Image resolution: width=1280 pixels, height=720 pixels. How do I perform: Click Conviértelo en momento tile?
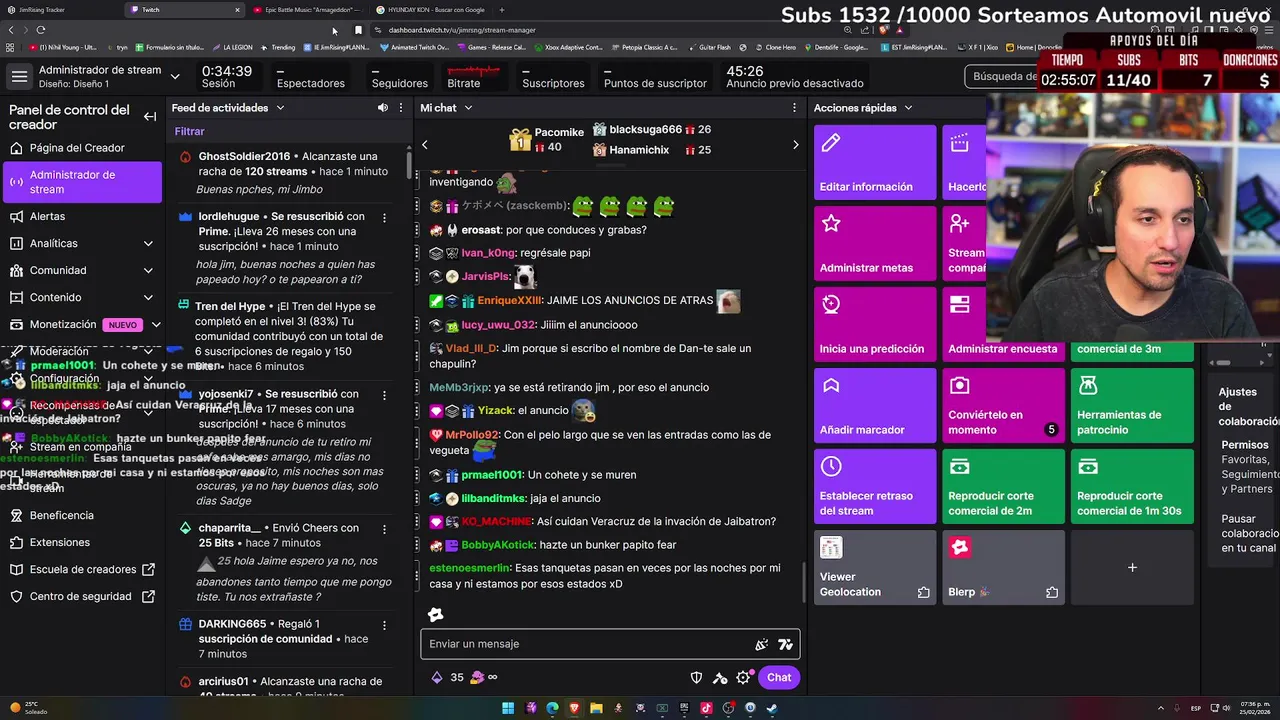pyautogui.click(x=1003, y=405)
